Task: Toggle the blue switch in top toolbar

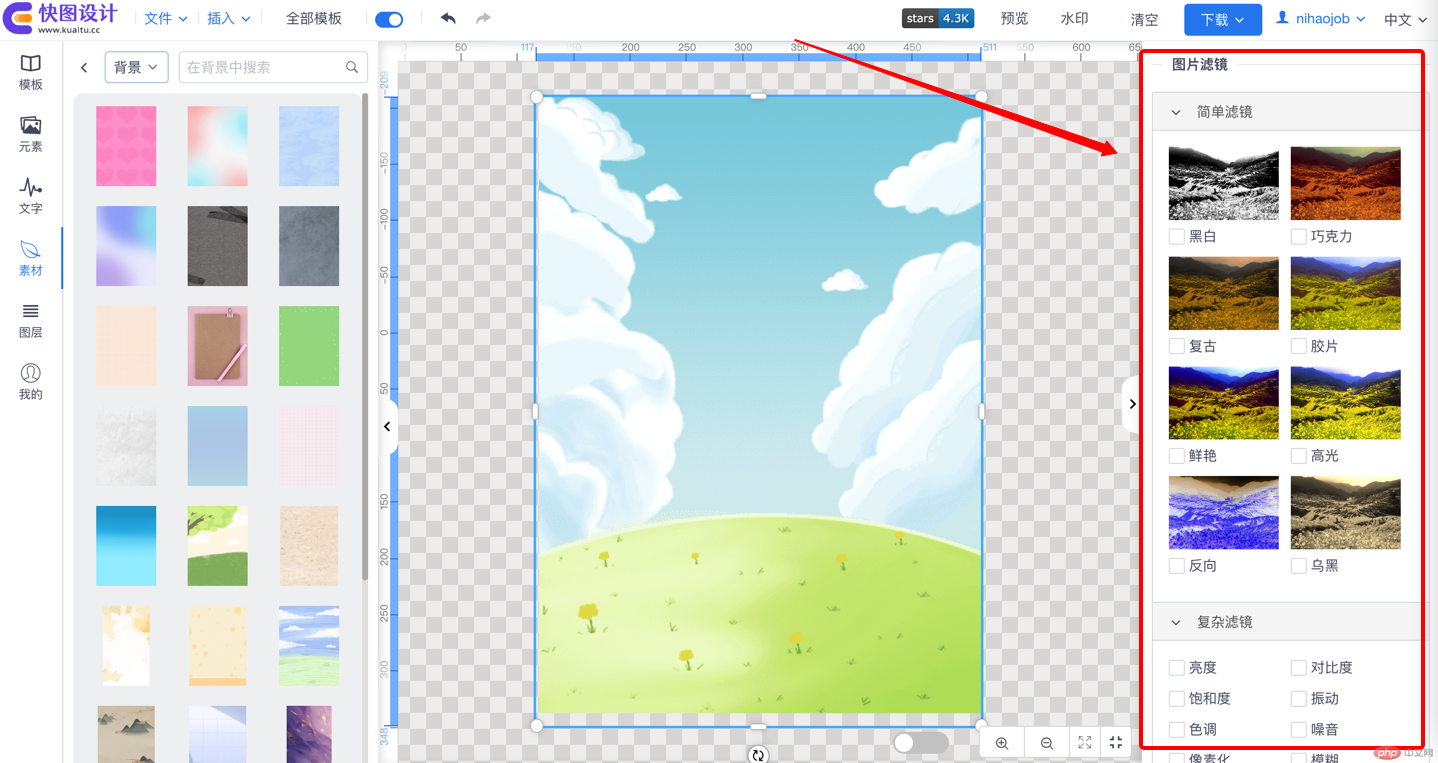Action: [389, 19]
